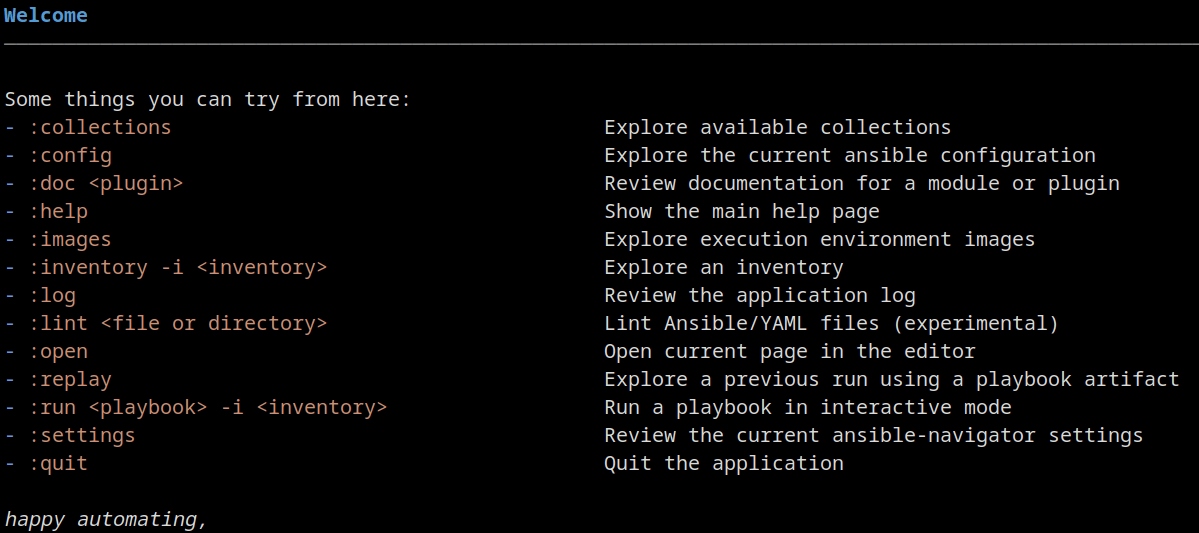Select the ":quit" command
The height and width of the screenshot is (533, 1199).
tap(58, 463)
